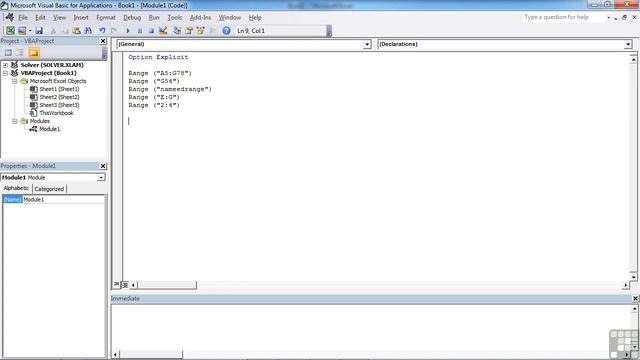Click the blue Help question mark icon
640x360 pixels.
(x=227, y=31)
